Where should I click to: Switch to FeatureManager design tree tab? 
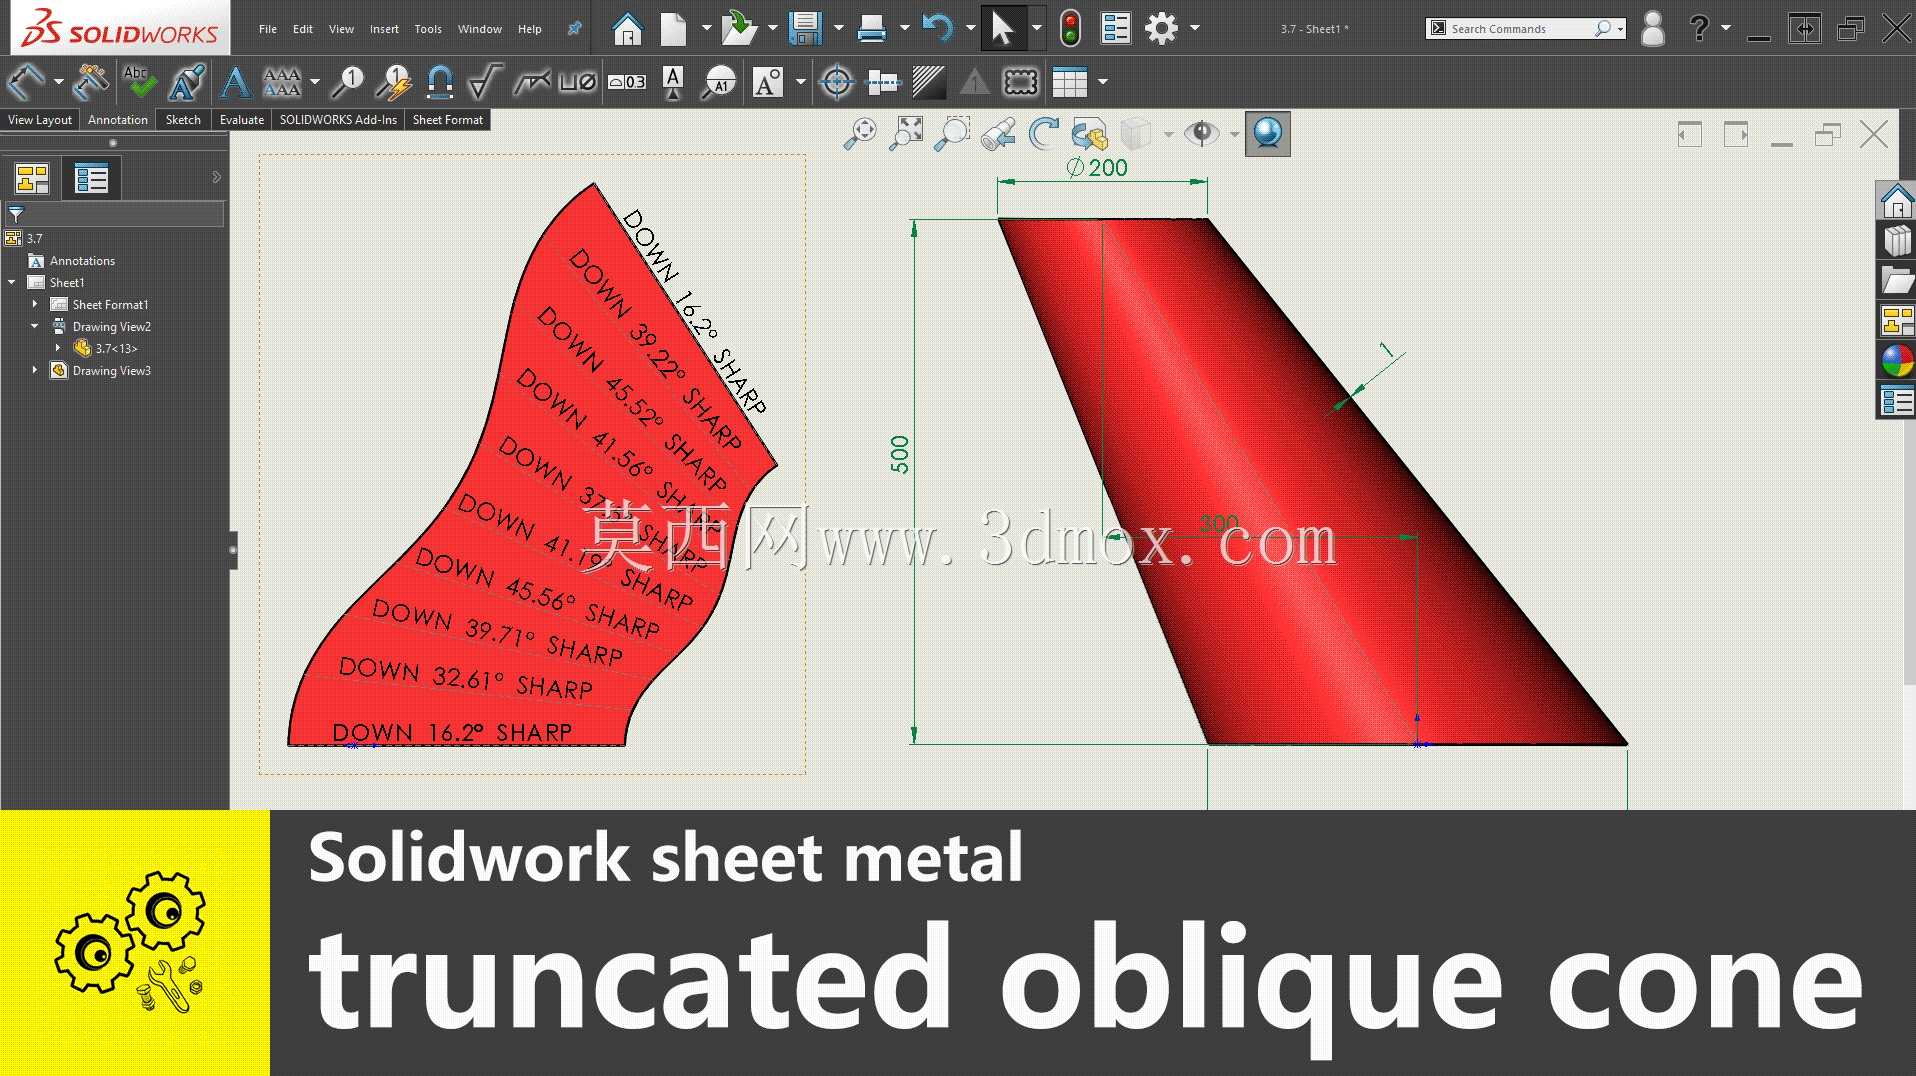tap(32, 179)
